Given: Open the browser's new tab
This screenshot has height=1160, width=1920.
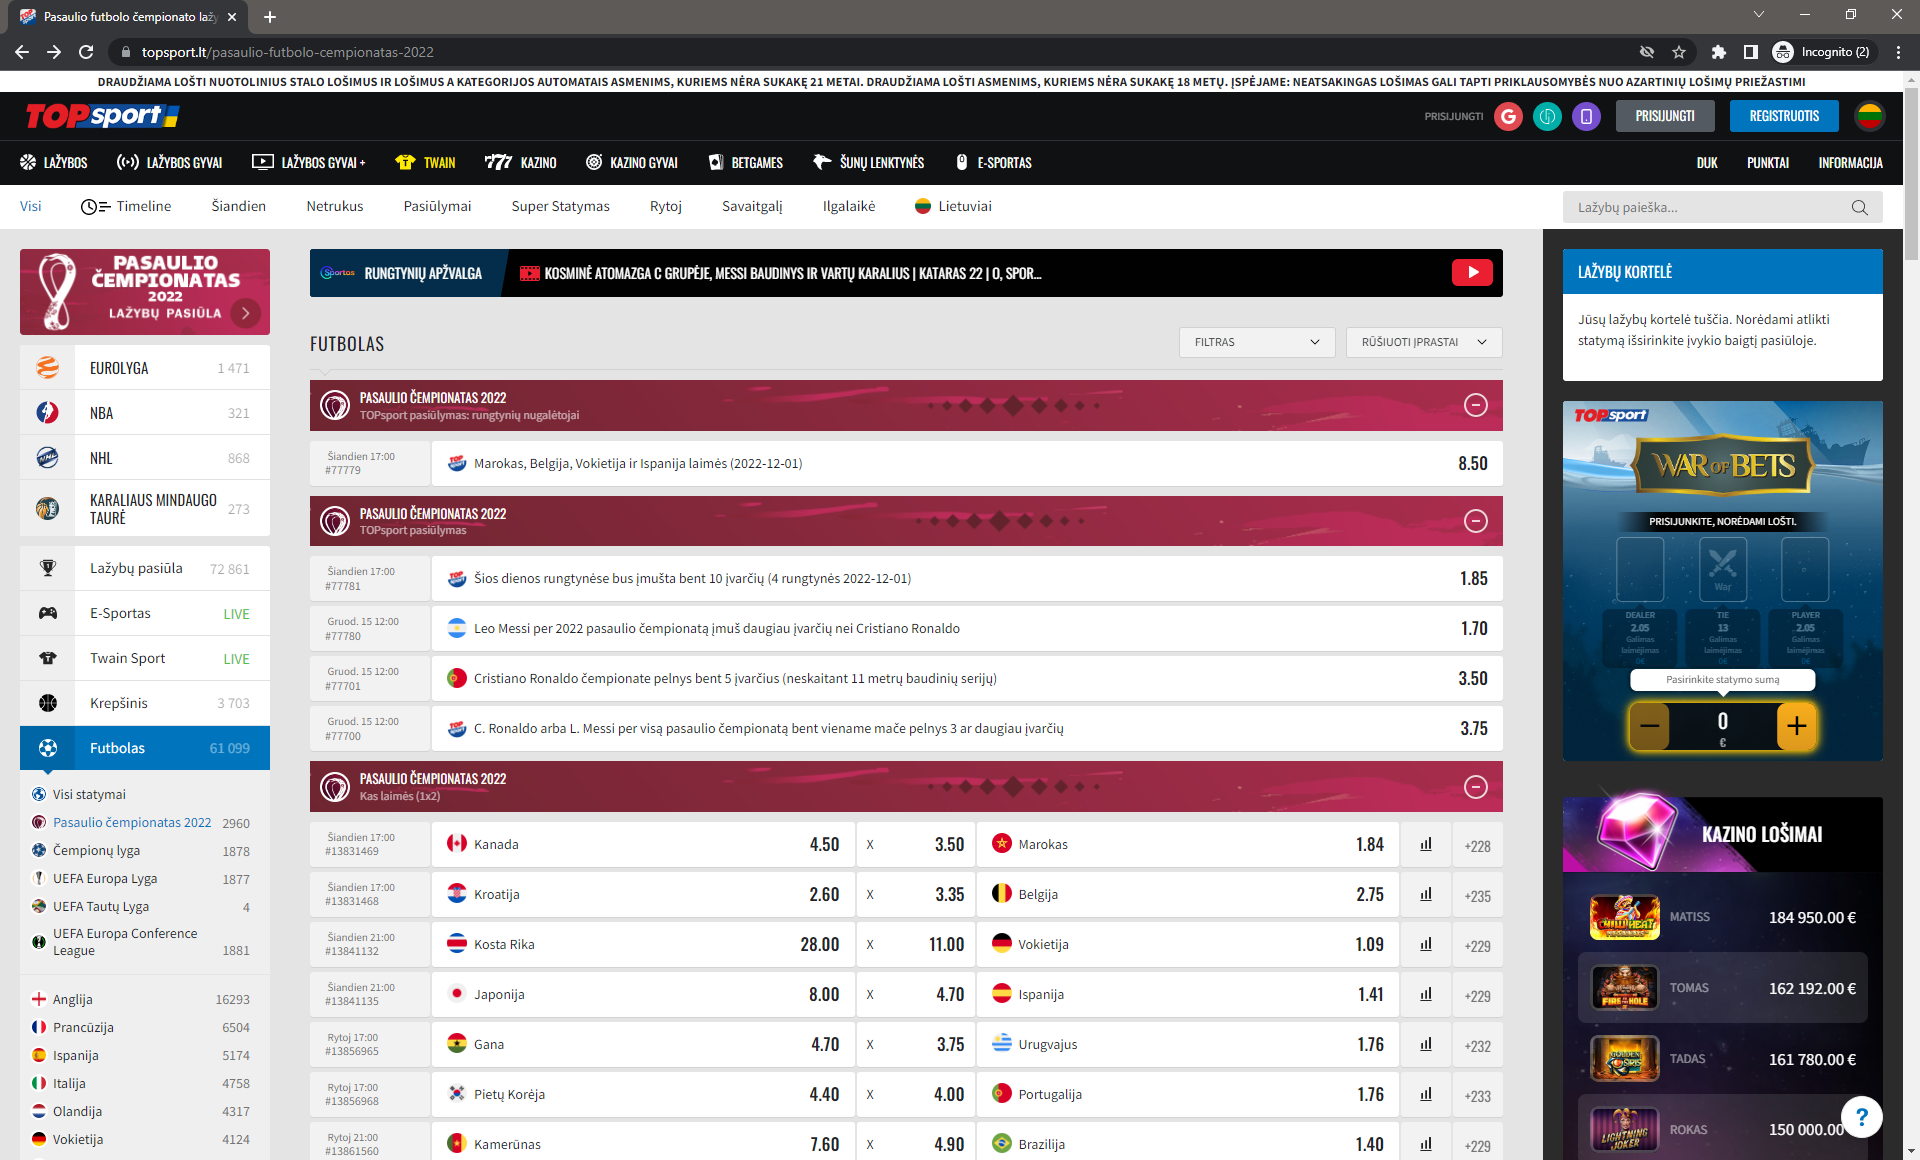Looking at the screenshot, I should click(x=270, y=17).
